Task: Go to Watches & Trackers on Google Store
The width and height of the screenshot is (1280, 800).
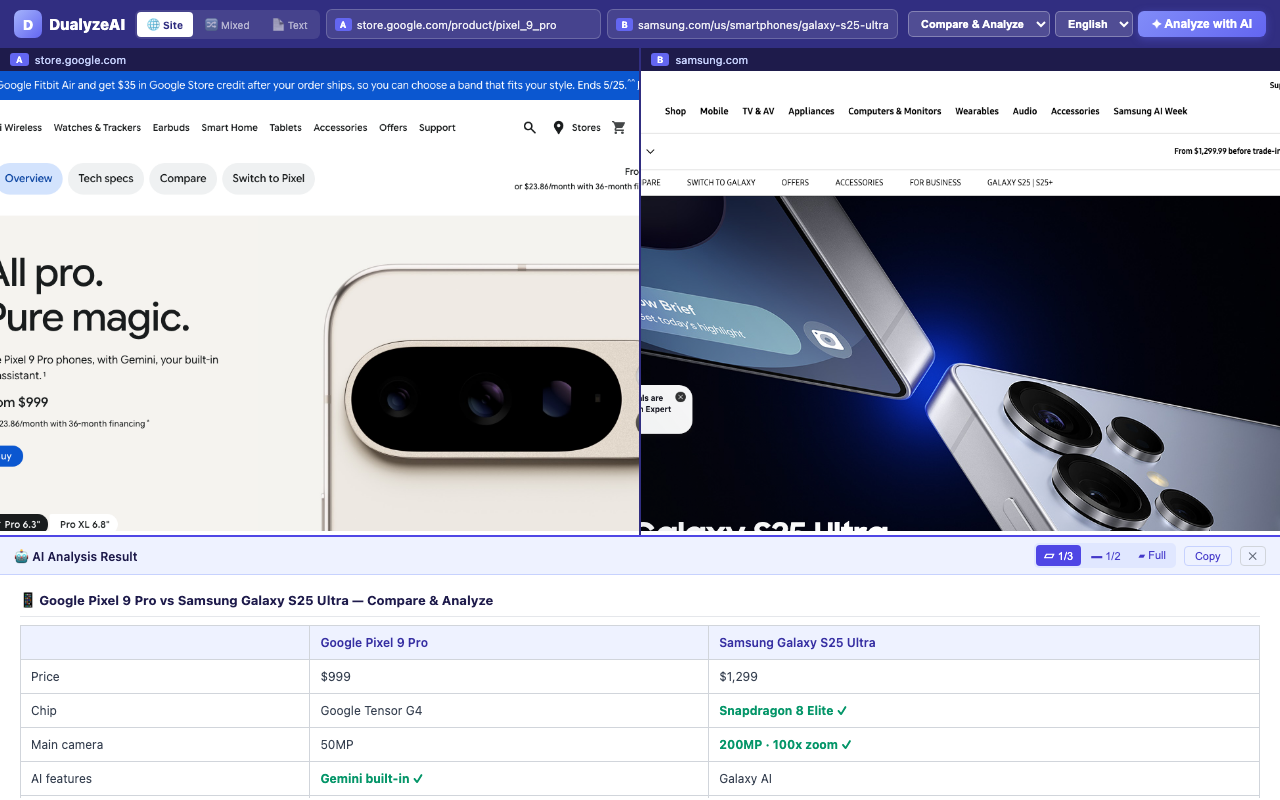Action: click(x=97, y=128)
